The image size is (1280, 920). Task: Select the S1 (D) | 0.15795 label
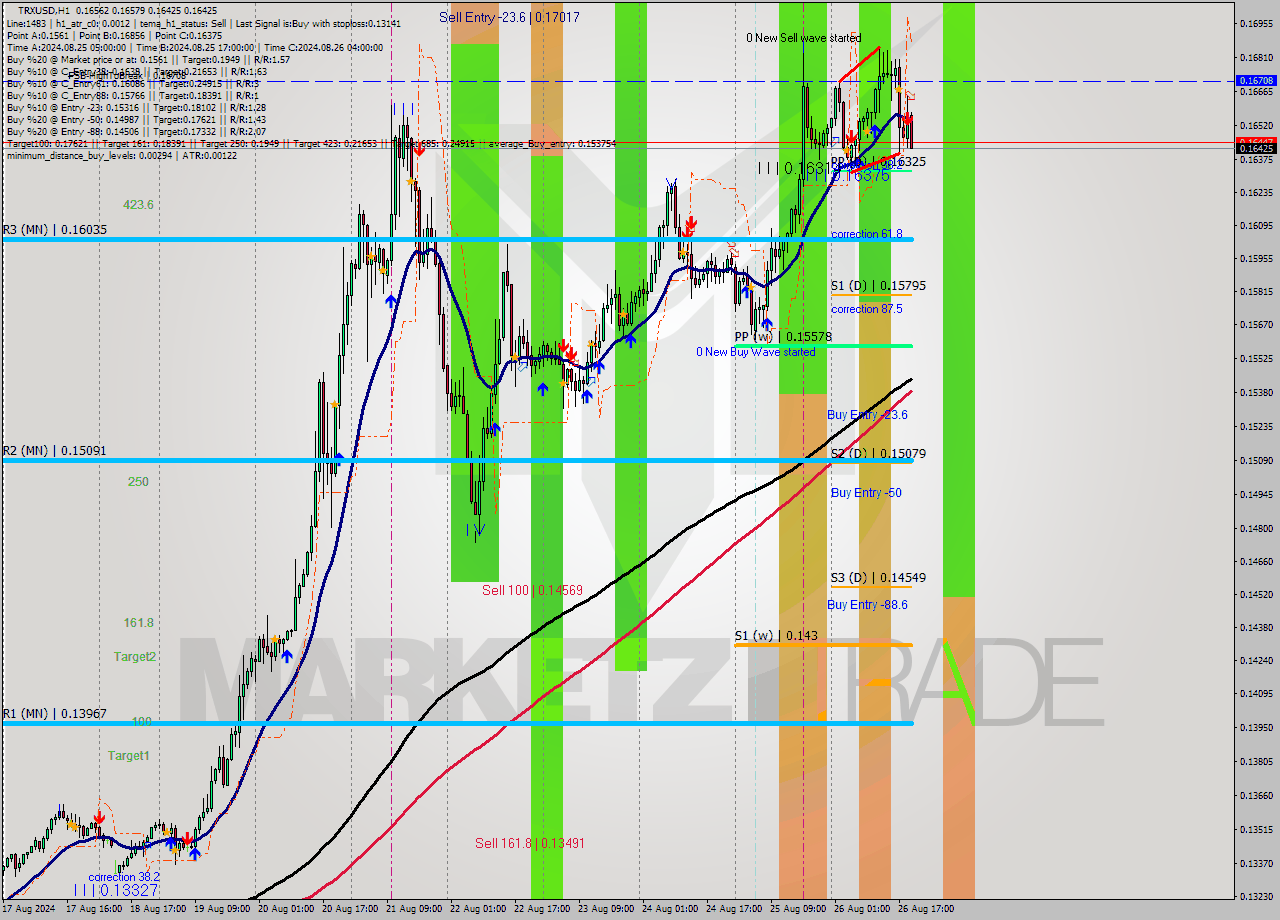878,285
